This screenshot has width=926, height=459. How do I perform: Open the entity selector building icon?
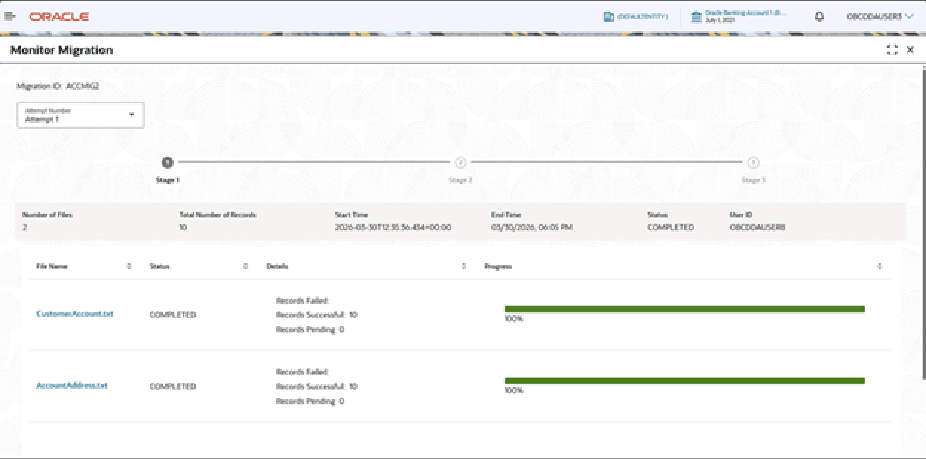click(x=608, y=17)
